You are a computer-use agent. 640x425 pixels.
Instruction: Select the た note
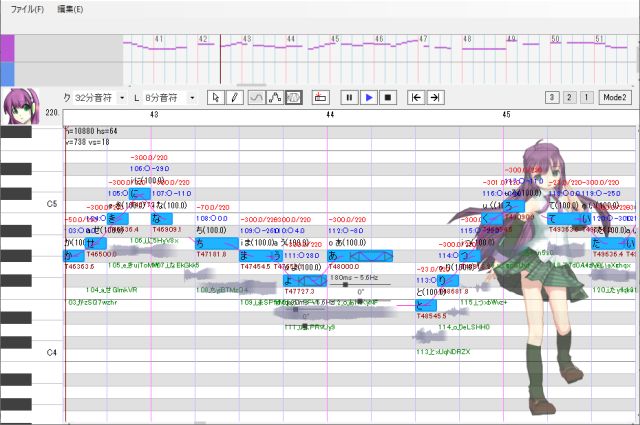pos(608,244)
